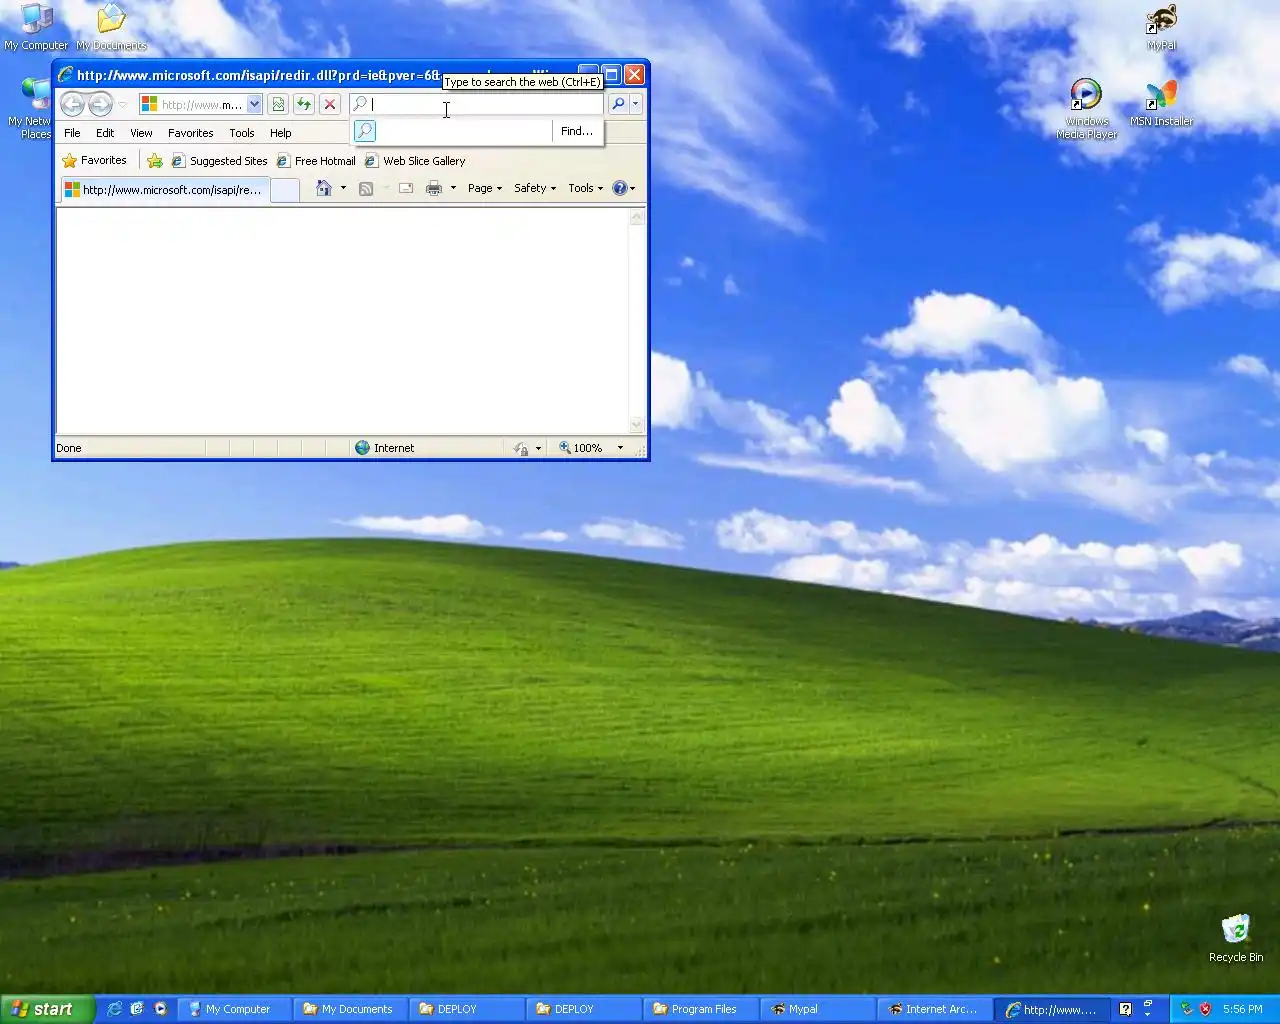This screenshot has height=1024, width=1280.
Task: Click the page scrollbar up arrow
Action: pyautogui.click(x=637, y=217)
